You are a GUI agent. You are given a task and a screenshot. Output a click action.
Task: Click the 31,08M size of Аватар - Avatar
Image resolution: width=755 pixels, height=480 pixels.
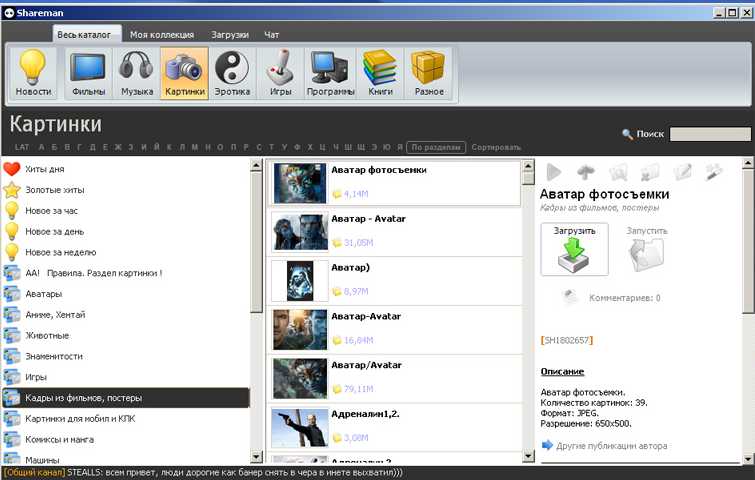point(358,243)
